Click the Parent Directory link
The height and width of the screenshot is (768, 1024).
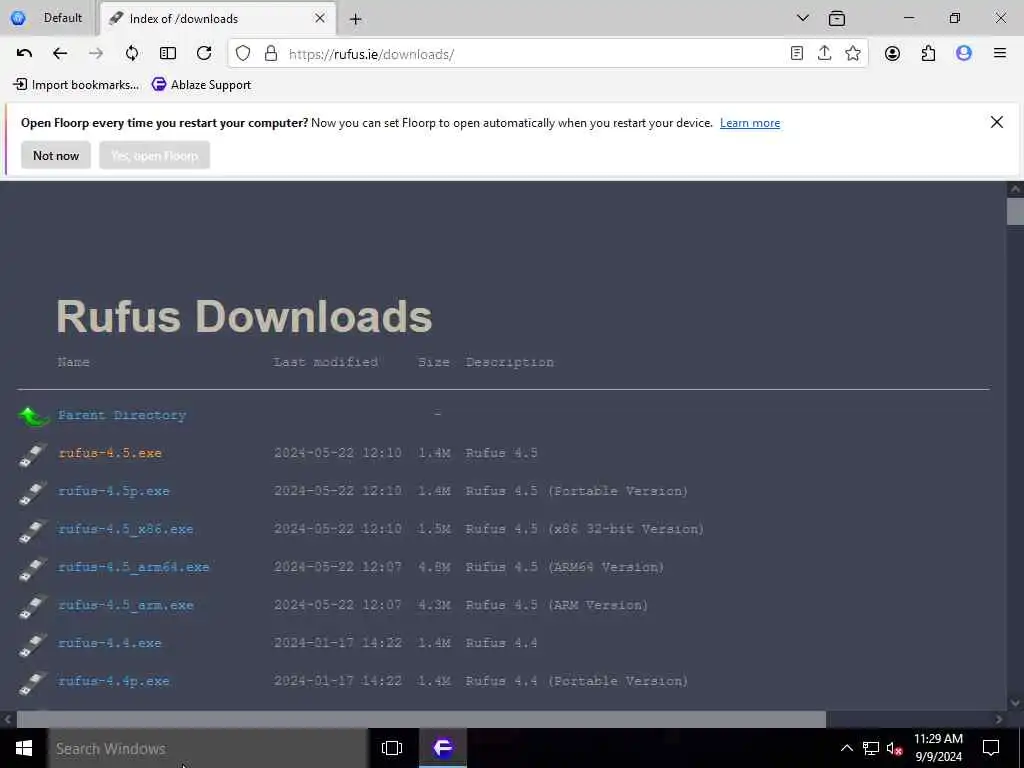click(x=122, y=415)
